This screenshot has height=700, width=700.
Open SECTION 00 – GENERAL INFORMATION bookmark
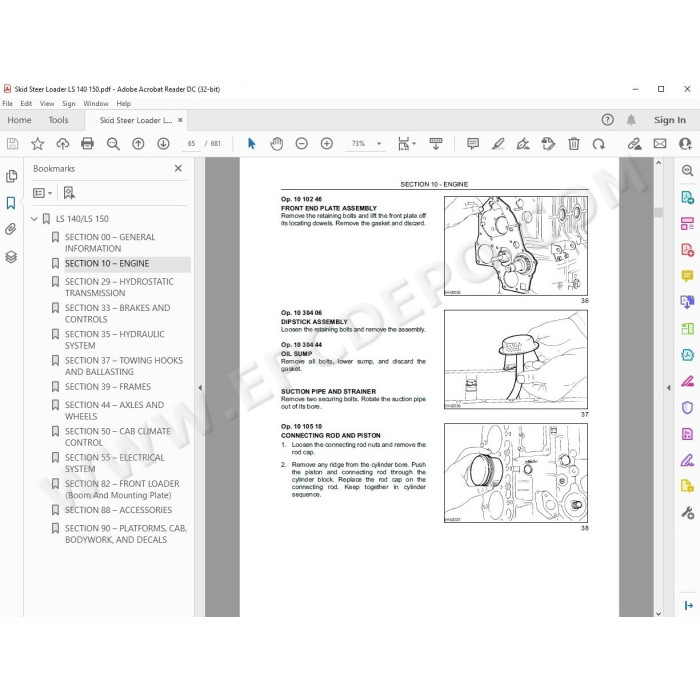pyautogui.click(x=110, y=242)
